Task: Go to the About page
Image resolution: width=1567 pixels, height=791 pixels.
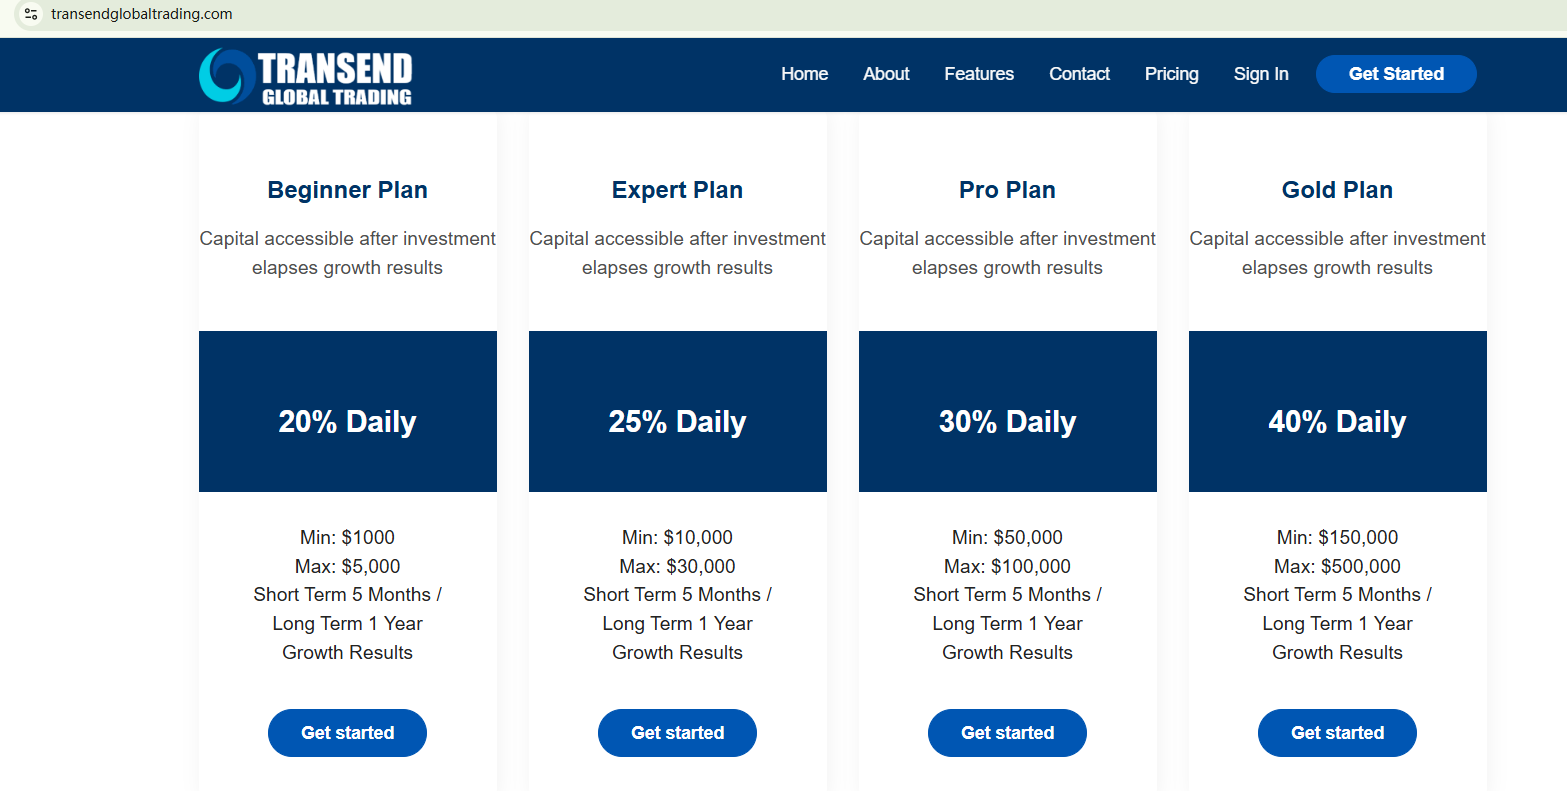Action: 886,74
